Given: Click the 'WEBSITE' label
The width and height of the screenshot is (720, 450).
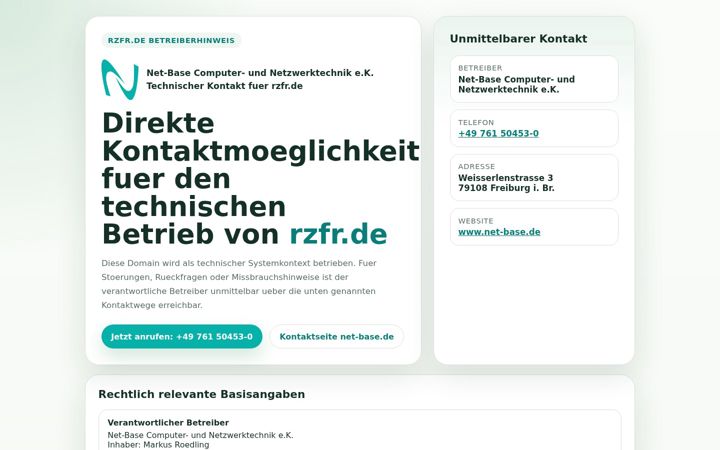Looking at the screenshot, I should (476, 221).
